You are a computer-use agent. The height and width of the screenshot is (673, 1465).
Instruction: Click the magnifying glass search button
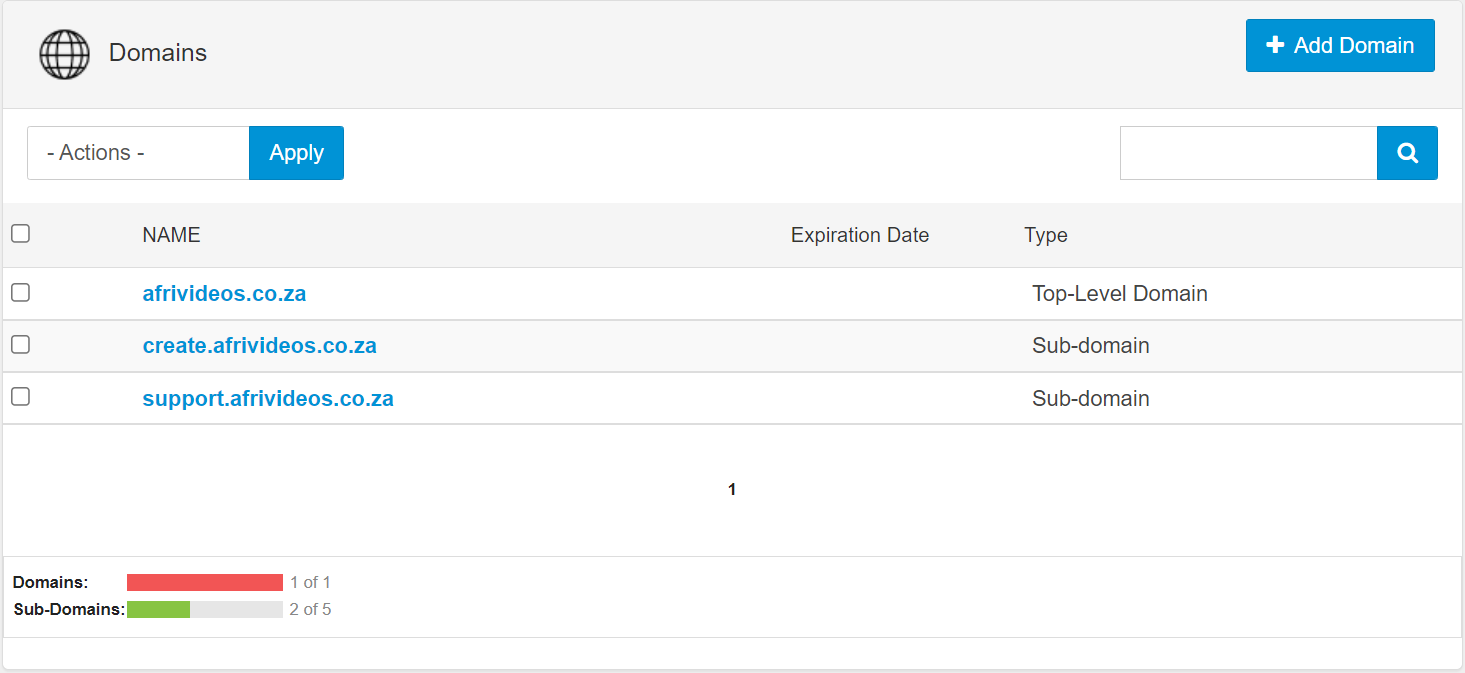click(1407, 153)
